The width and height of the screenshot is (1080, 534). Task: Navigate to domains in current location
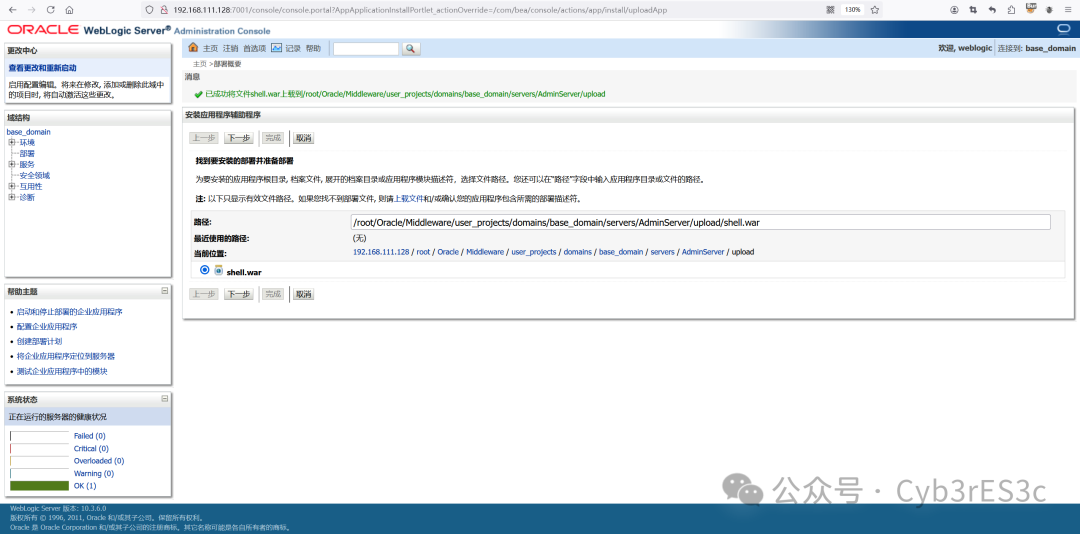tap(578, 252)
